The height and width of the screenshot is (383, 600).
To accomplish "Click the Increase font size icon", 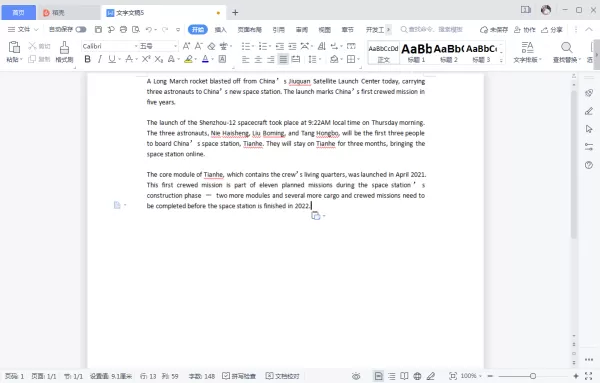I will point(186,46).
